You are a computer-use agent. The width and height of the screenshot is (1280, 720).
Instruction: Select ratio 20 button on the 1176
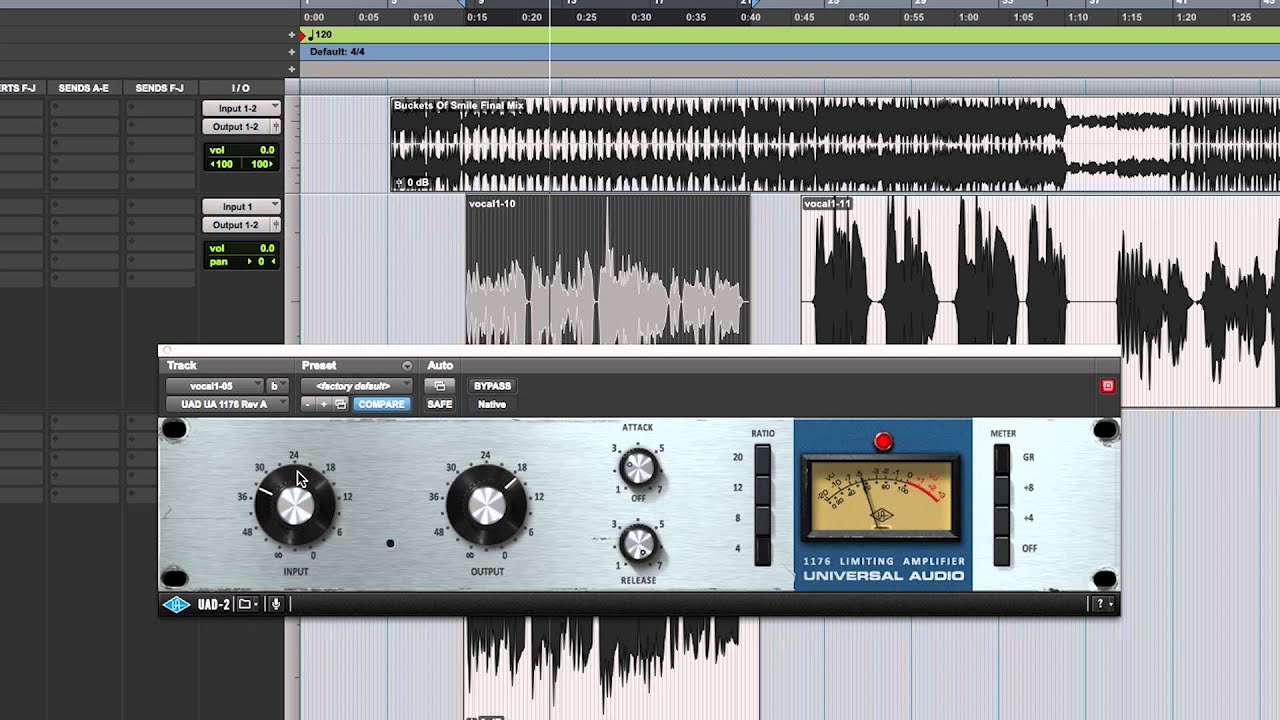763,458
